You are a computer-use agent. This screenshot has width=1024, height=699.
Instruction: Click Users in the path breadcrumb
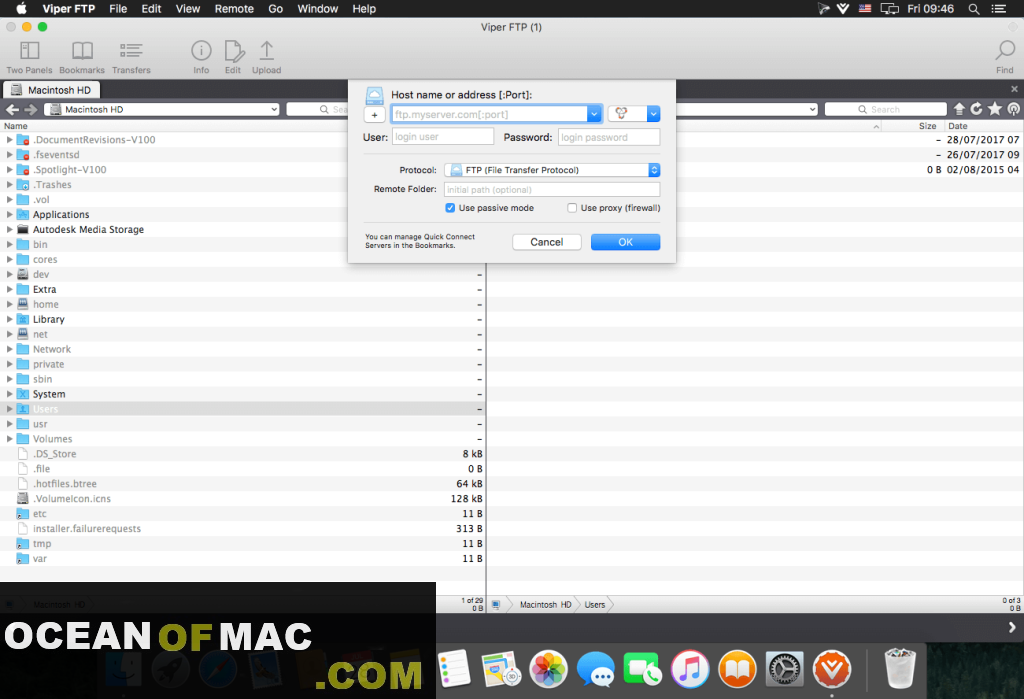point(595,605)
